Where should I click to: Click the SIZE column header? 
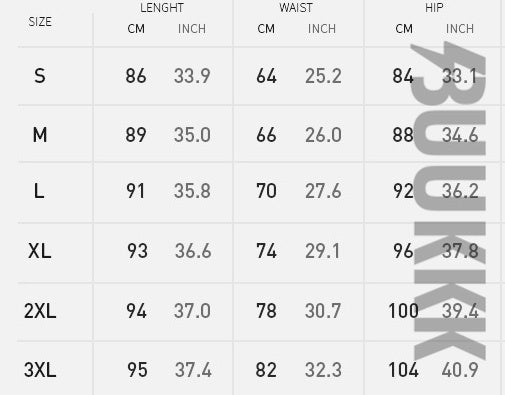[40, 22]
